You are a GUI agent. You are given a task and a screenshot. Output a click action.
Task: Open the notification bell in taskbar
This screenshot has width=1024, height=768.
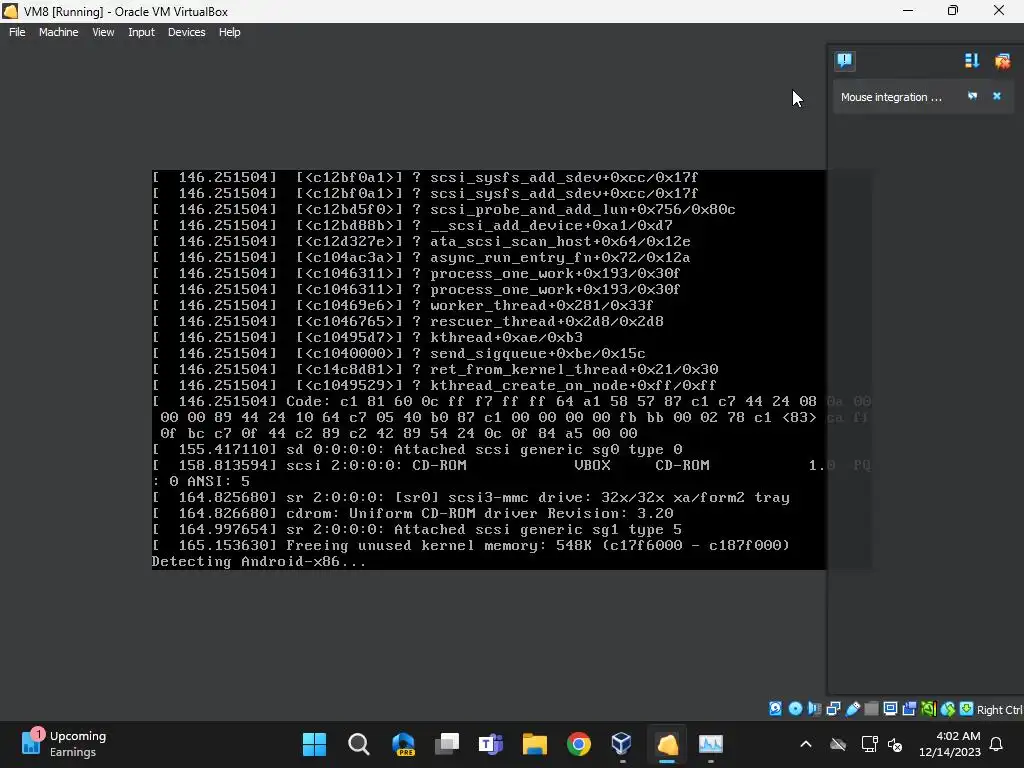pos(997,744)
